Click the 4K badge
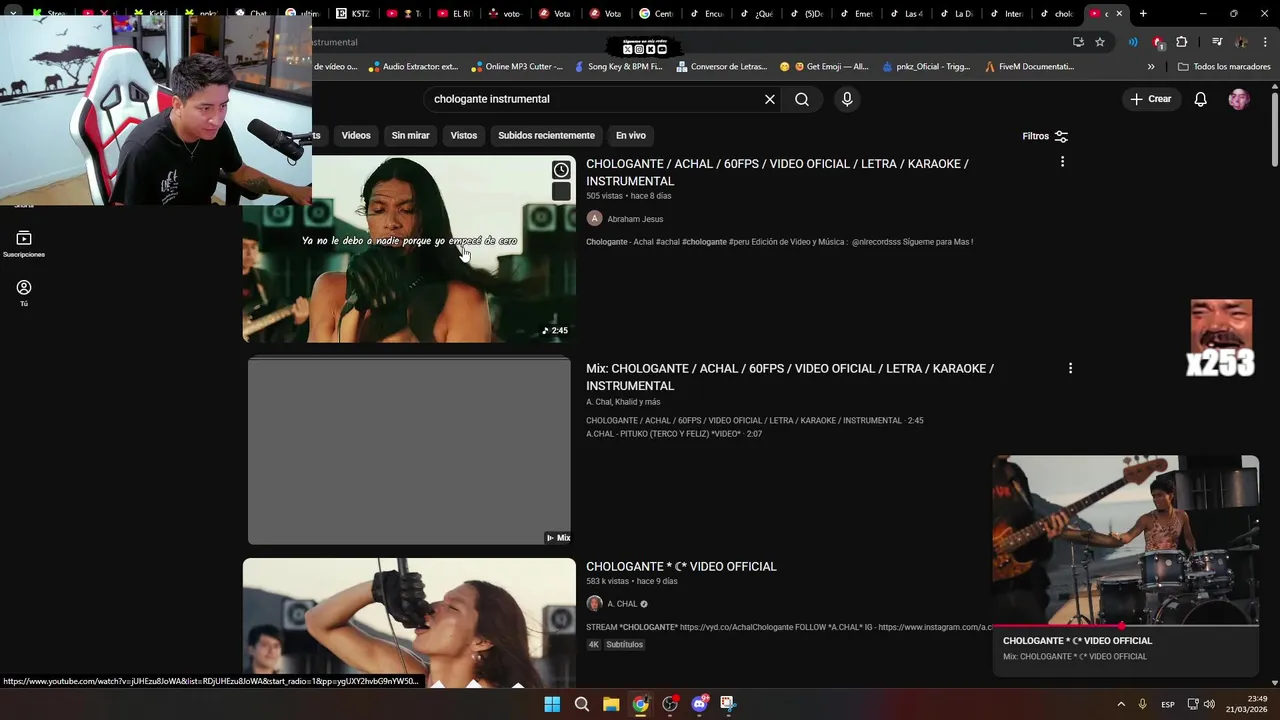The height and width of the screenshot is (720, 1280). pyautogui.click(x=593, y=645)
